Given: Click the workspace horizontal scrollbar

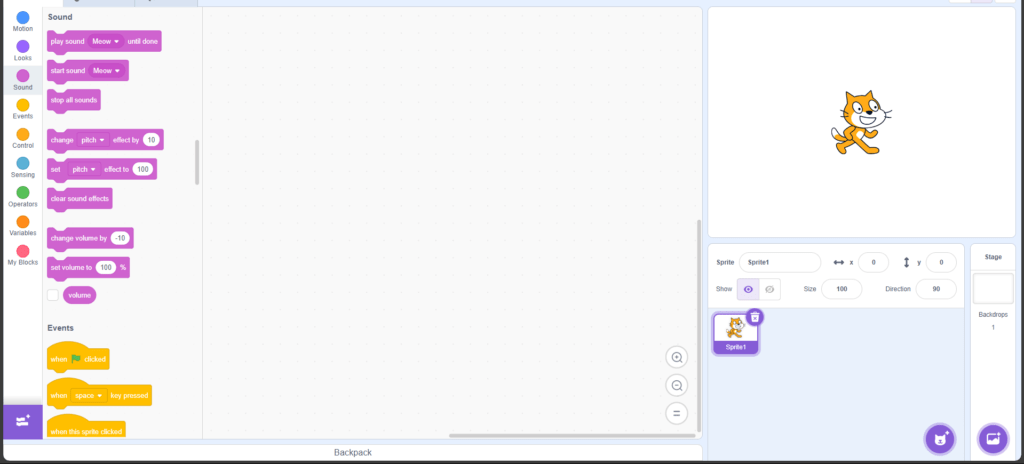Looking at the screenshot, I should (571, 435).
